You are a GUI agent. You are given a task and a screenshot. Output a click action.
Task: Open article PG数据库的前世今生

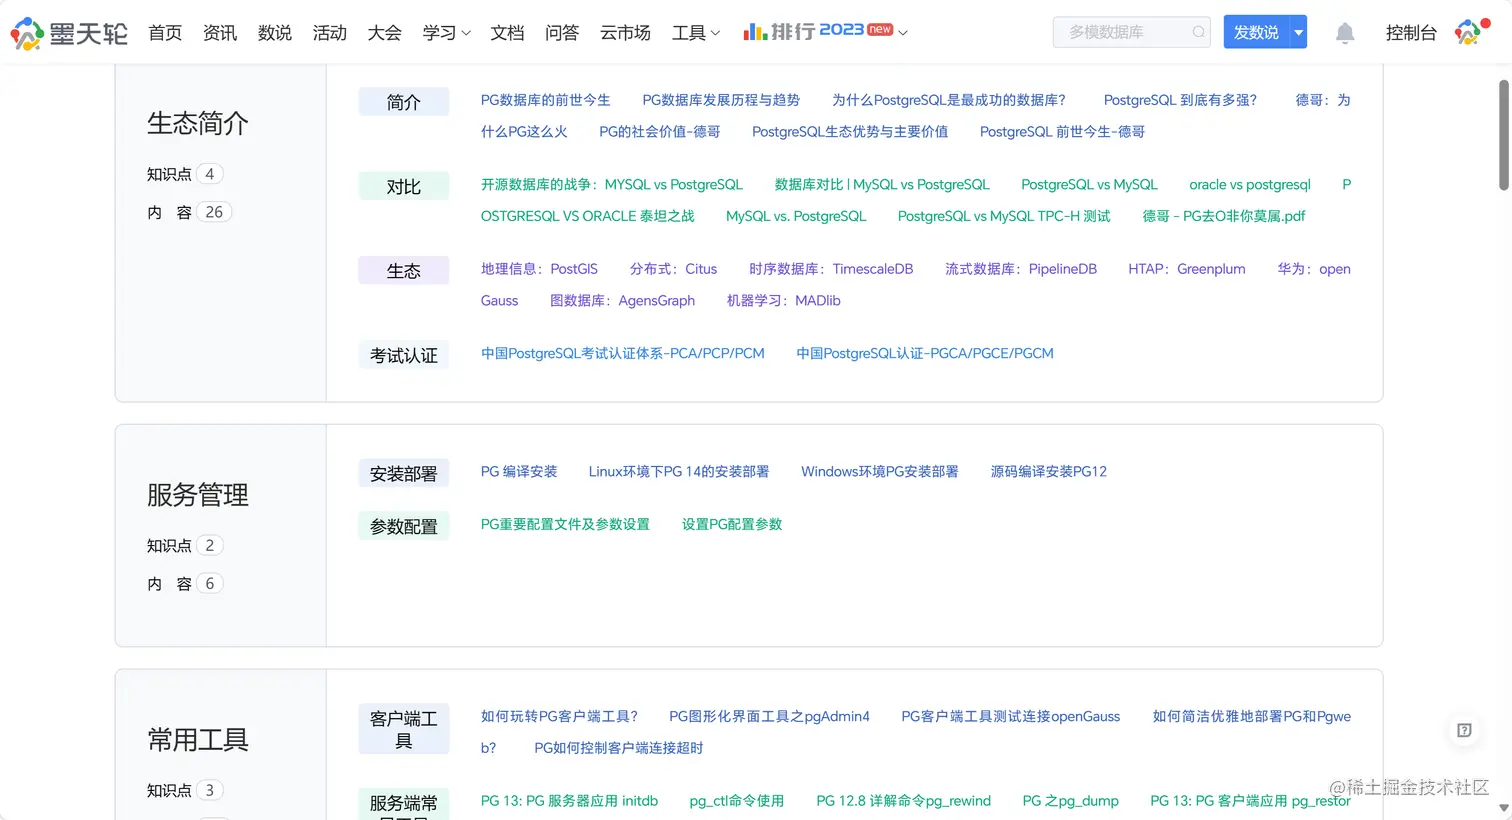coord(545,100)
